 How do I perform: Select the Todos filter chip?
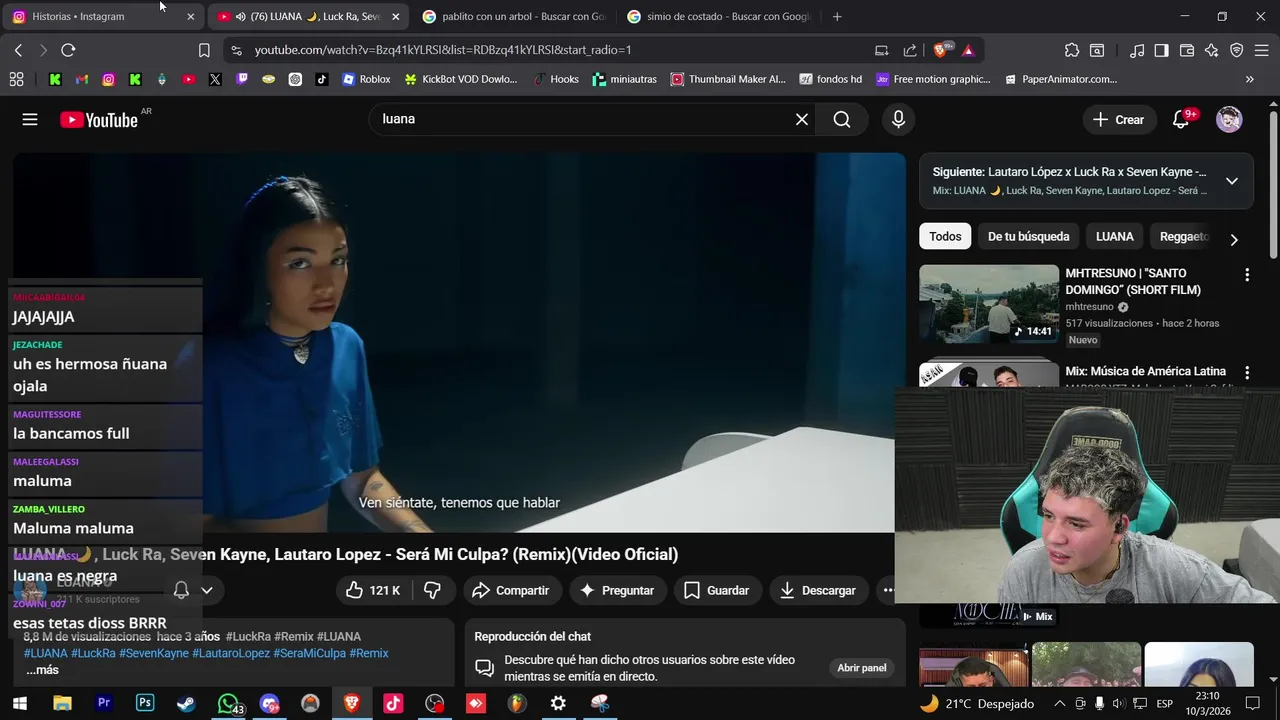945,237
